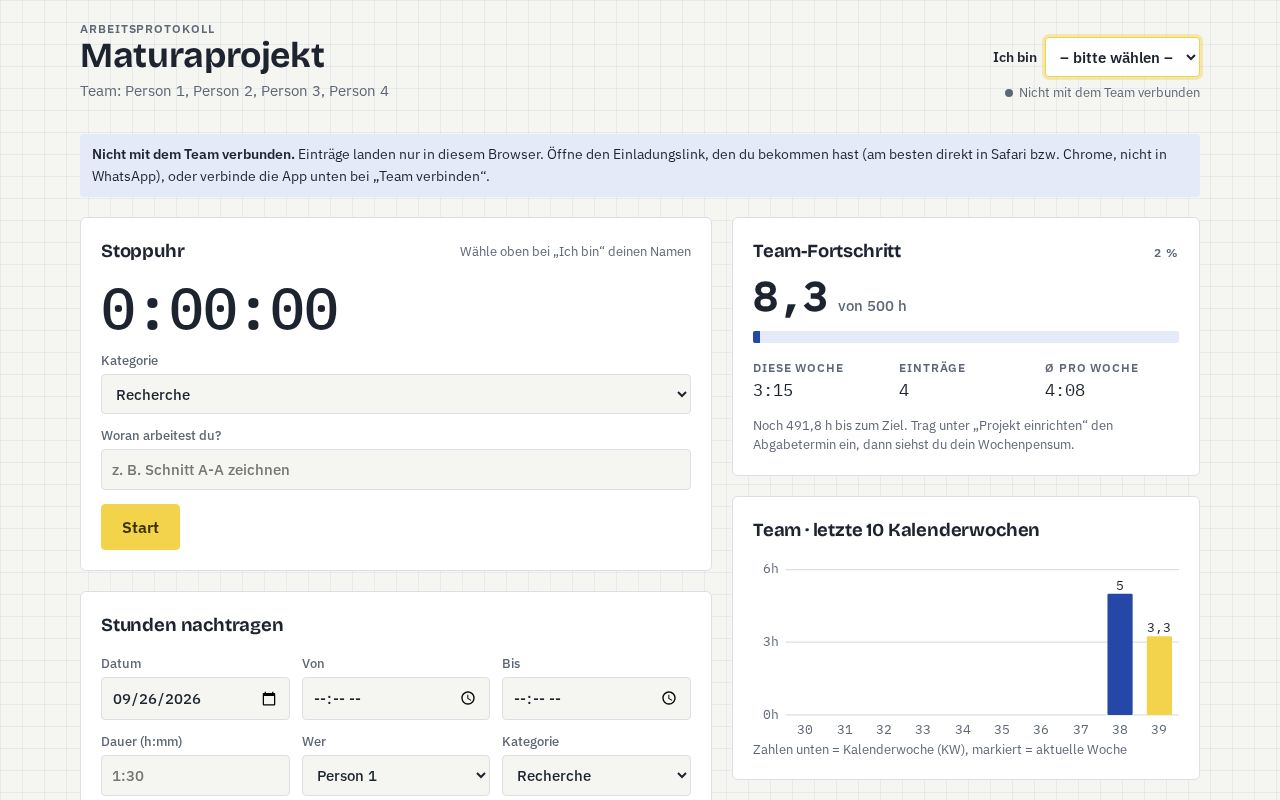The height and width of the screenshot is (800, 1280).
Task: Click the Dauer (h:mm) input field
Action: coord(195,775)
